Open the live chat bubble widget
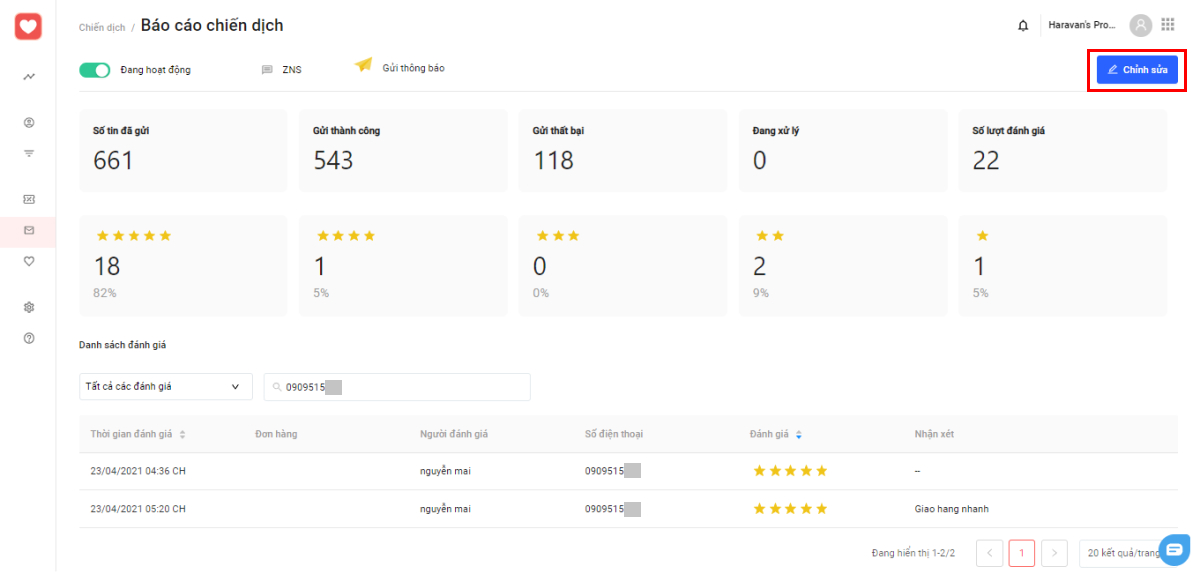The width and height of the screenshot is (1200, 572). point(1175,549)
